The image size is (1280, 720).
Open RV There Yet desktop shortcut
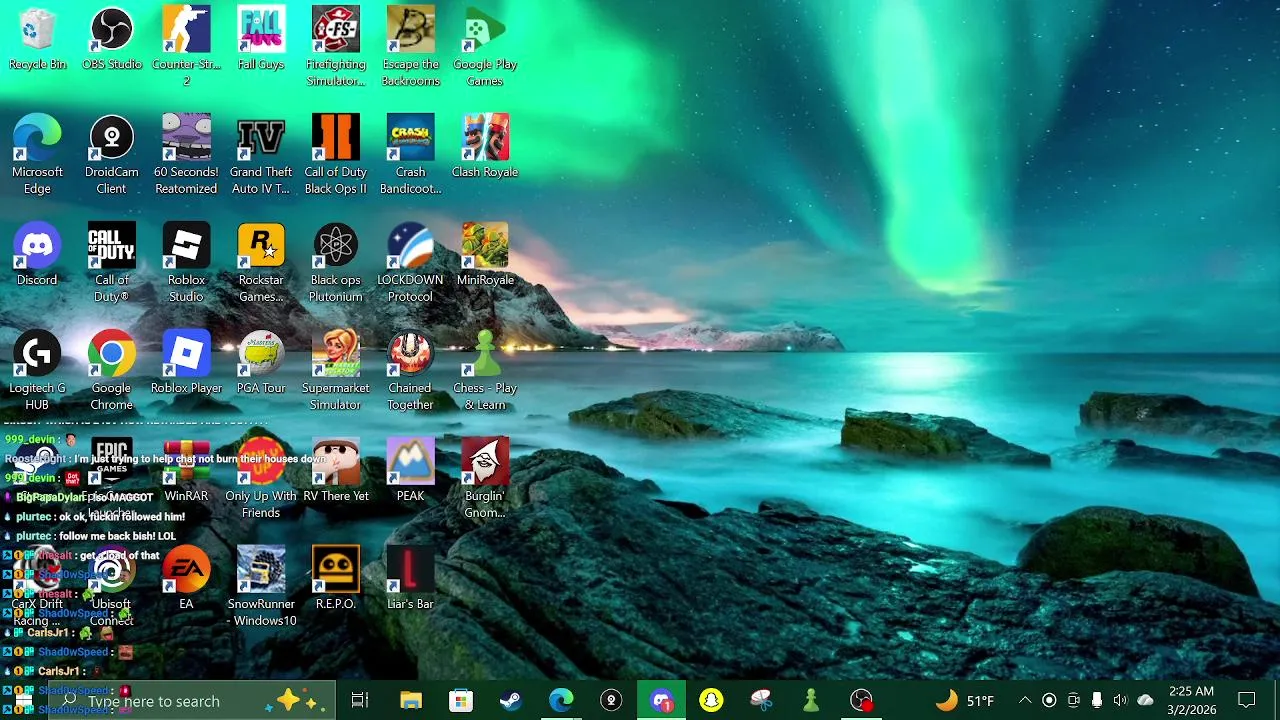336,471
